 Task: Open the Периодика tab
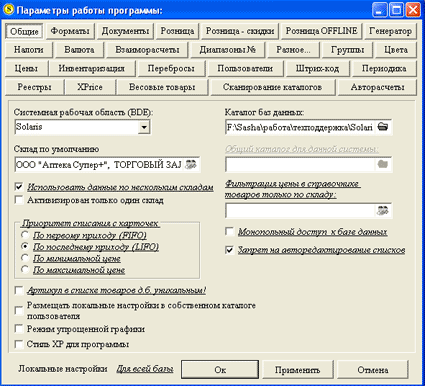[384, 68]
